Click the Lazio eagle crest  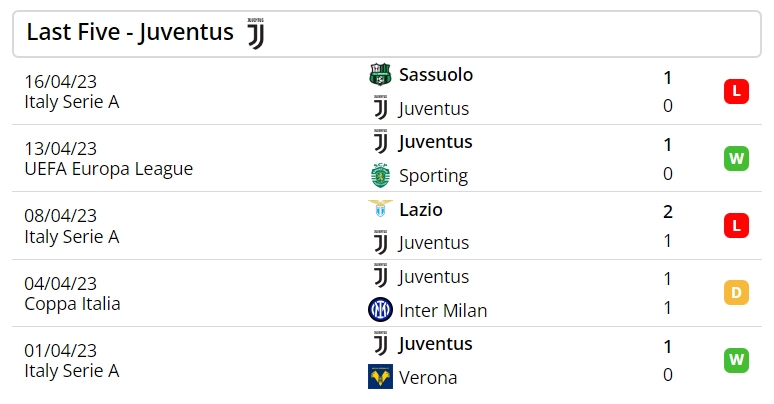coord(380,209)
